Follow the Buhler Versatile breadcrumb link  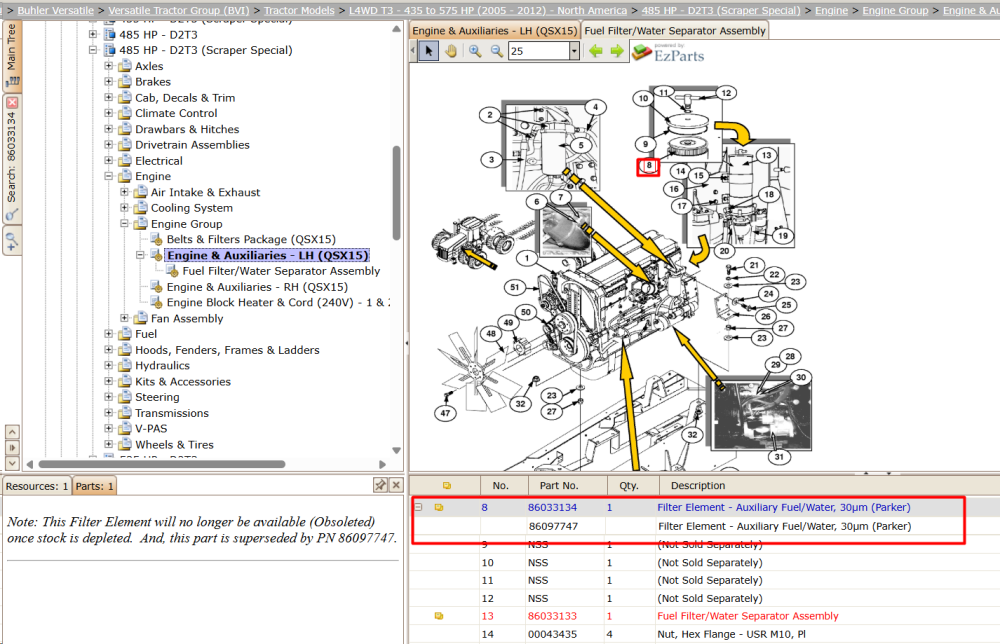tap(55, 10)
